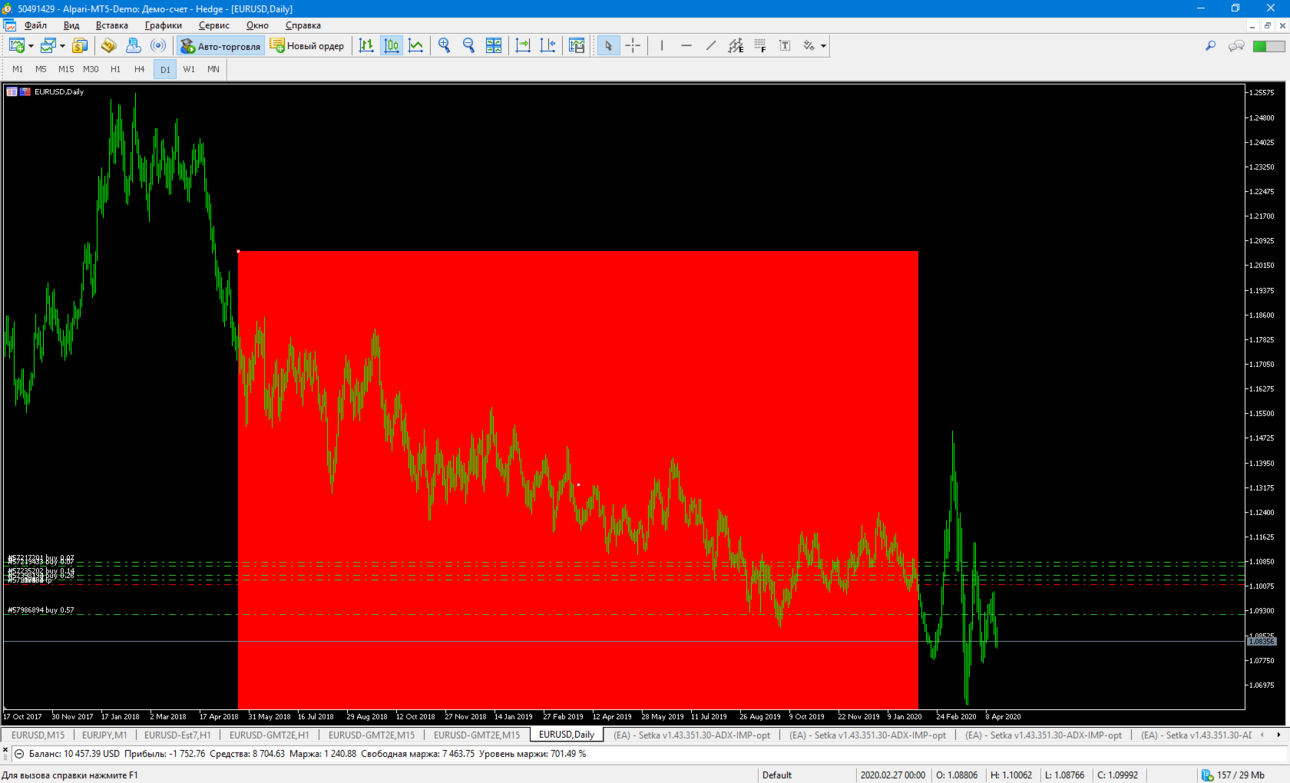Screen dimensions: 1290x783
Task: Zoom in the chart
Action: coord(444,46)
